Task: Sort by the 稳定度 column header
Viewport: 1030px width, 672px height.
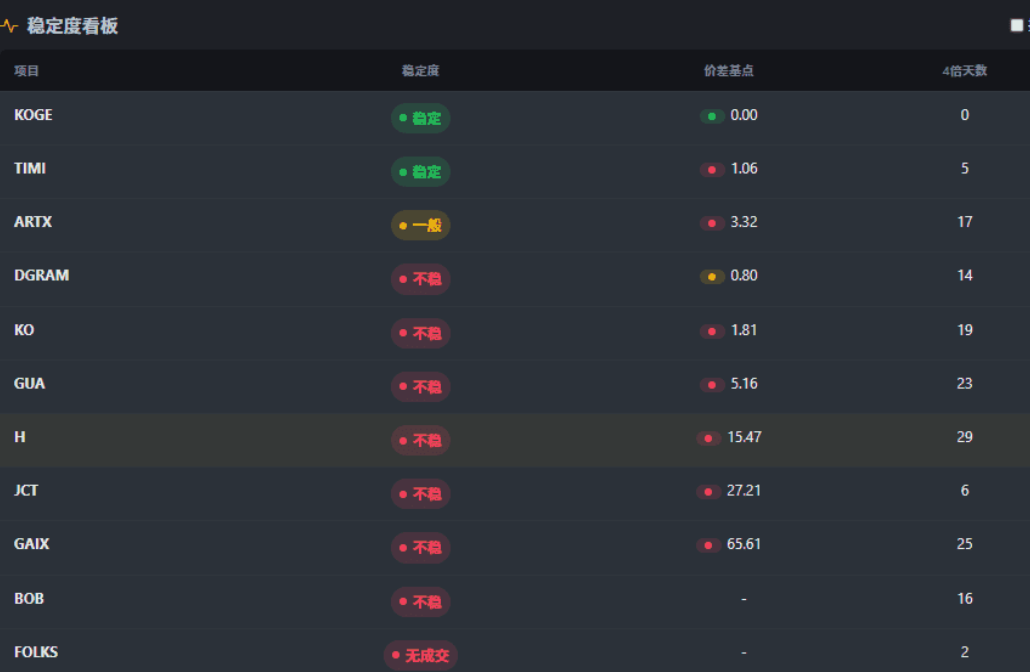Action: click(421, 71)
